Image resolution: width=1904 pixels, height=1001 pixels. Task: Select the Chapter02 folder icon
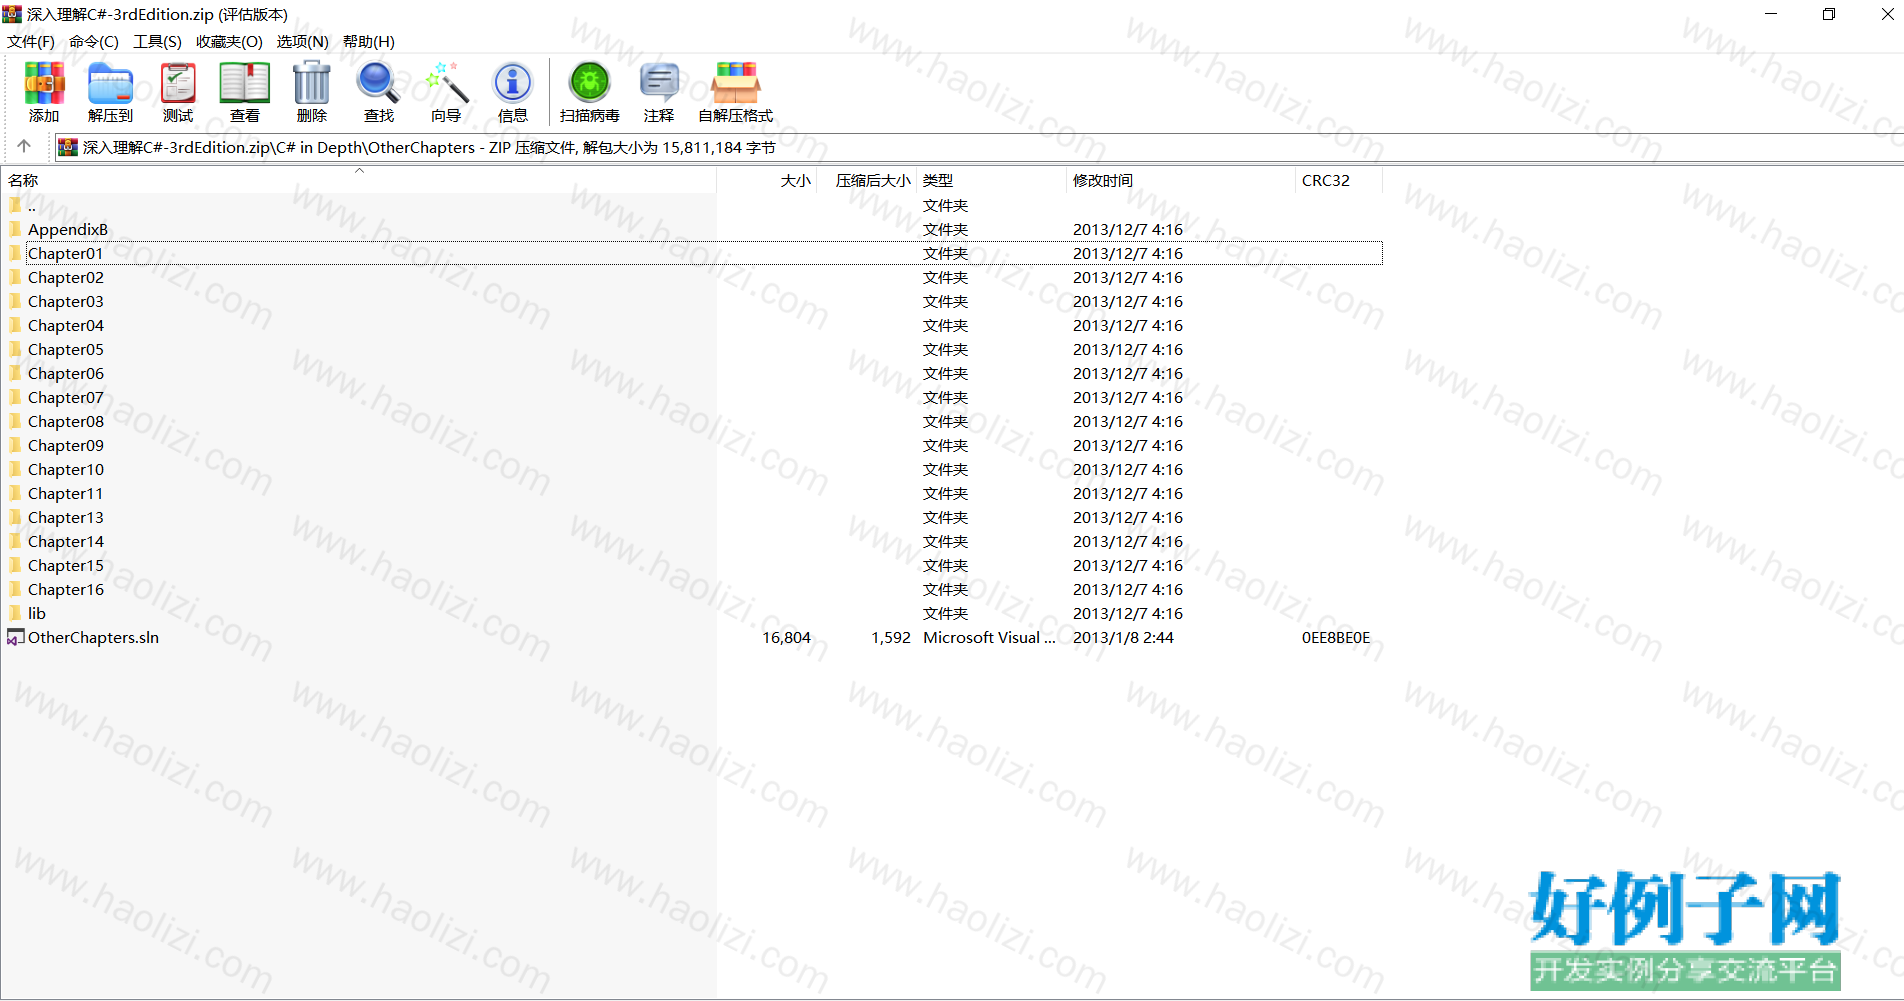tap(15, 277)
